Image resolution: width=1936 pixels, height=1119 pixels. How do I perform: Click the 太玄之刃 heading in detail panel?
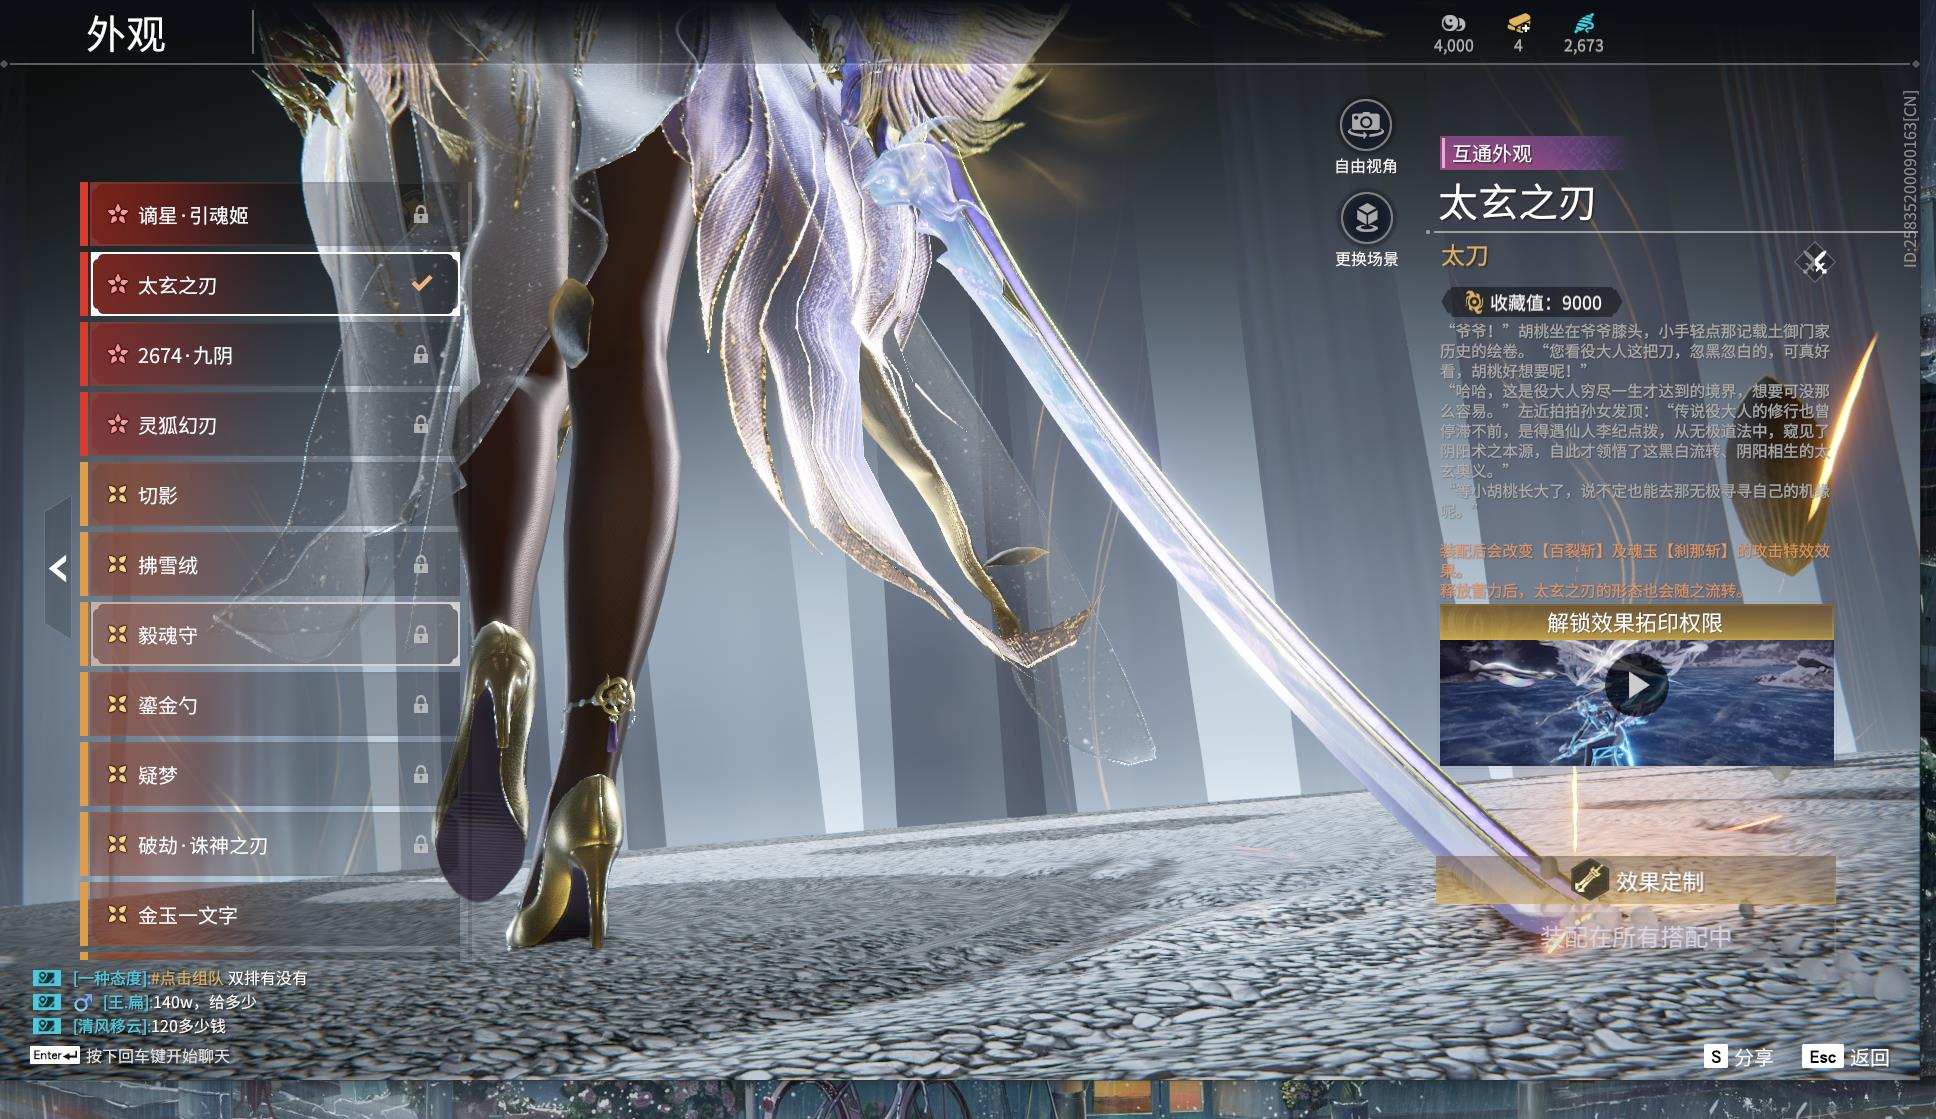(x=1516, y=203)
